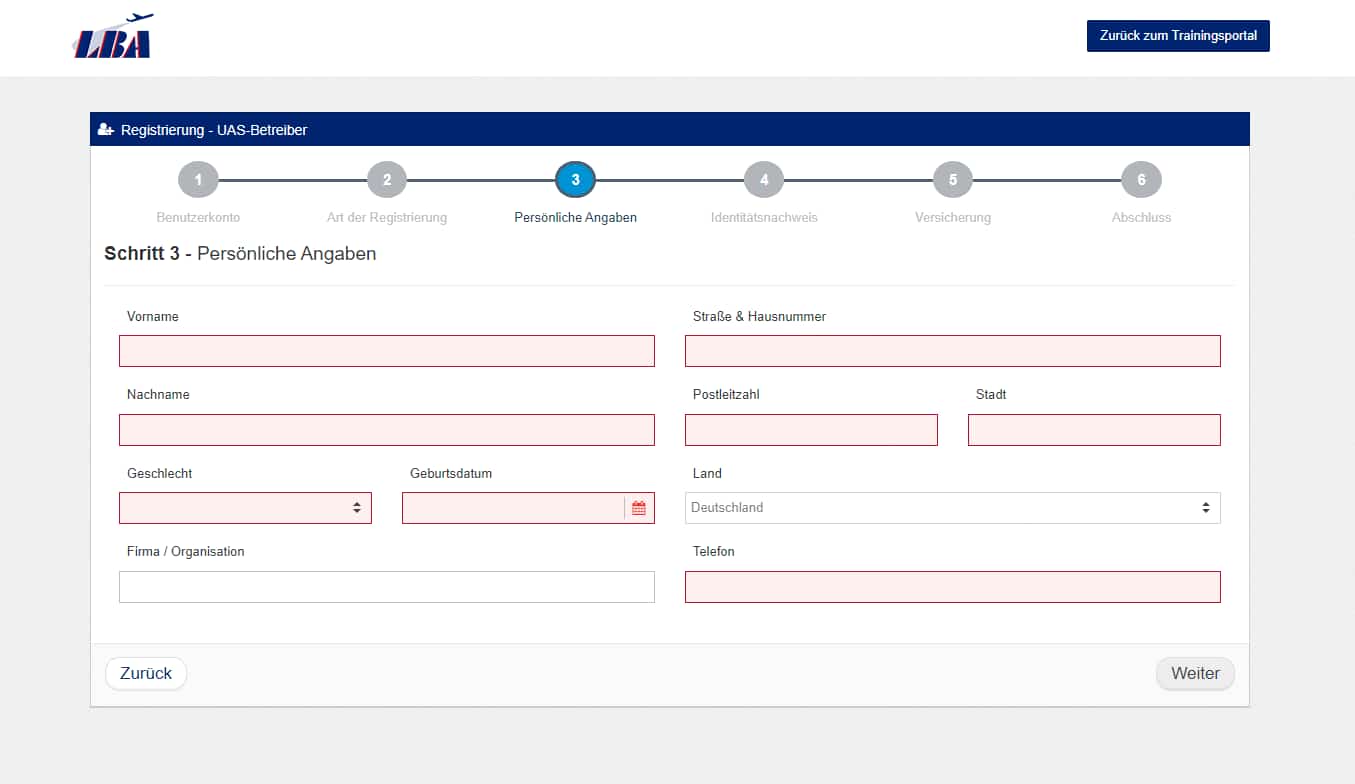The width and height of the screenshot is (1355, 784).
Task: Click the Versicherung step label
Action: pyautogui.click(x=953, y=217)
